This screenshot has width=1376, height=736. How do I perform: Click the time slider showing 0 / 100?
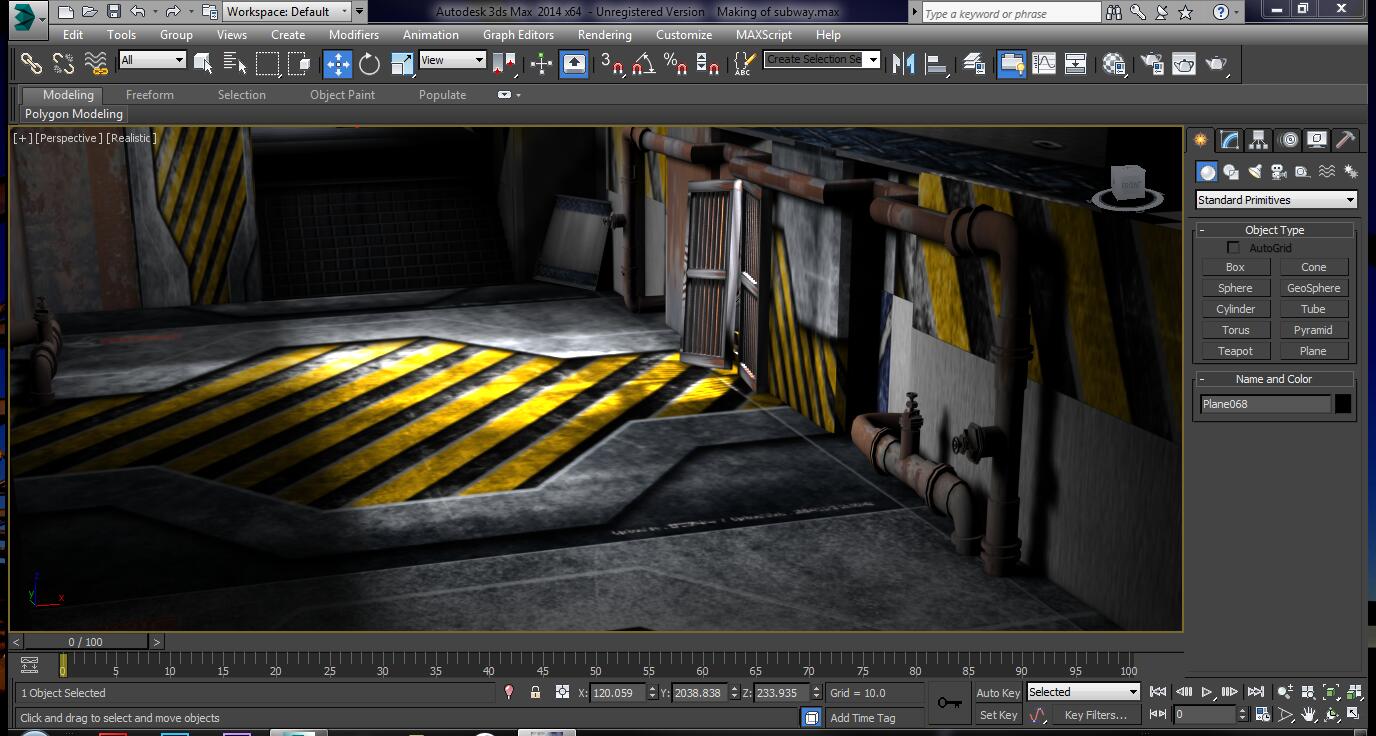click(86, 642)
